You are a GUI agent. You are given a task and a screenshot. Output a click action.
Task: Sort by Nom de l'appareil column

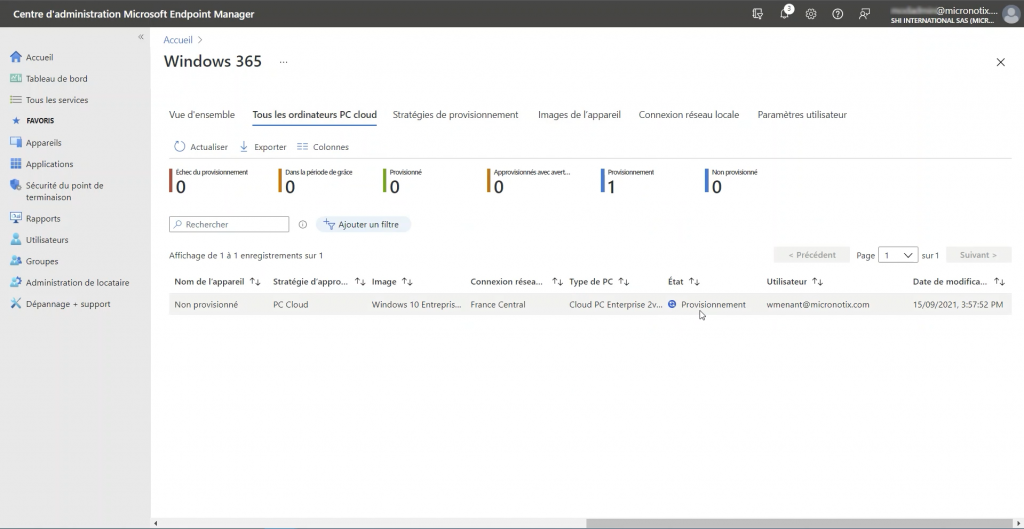click(217, 281)
